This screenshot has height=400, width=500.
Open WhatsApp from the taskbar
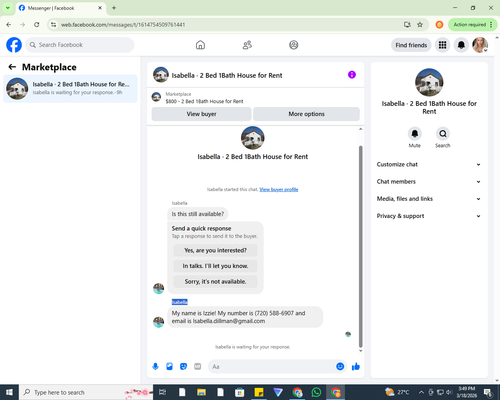[316, 392]
